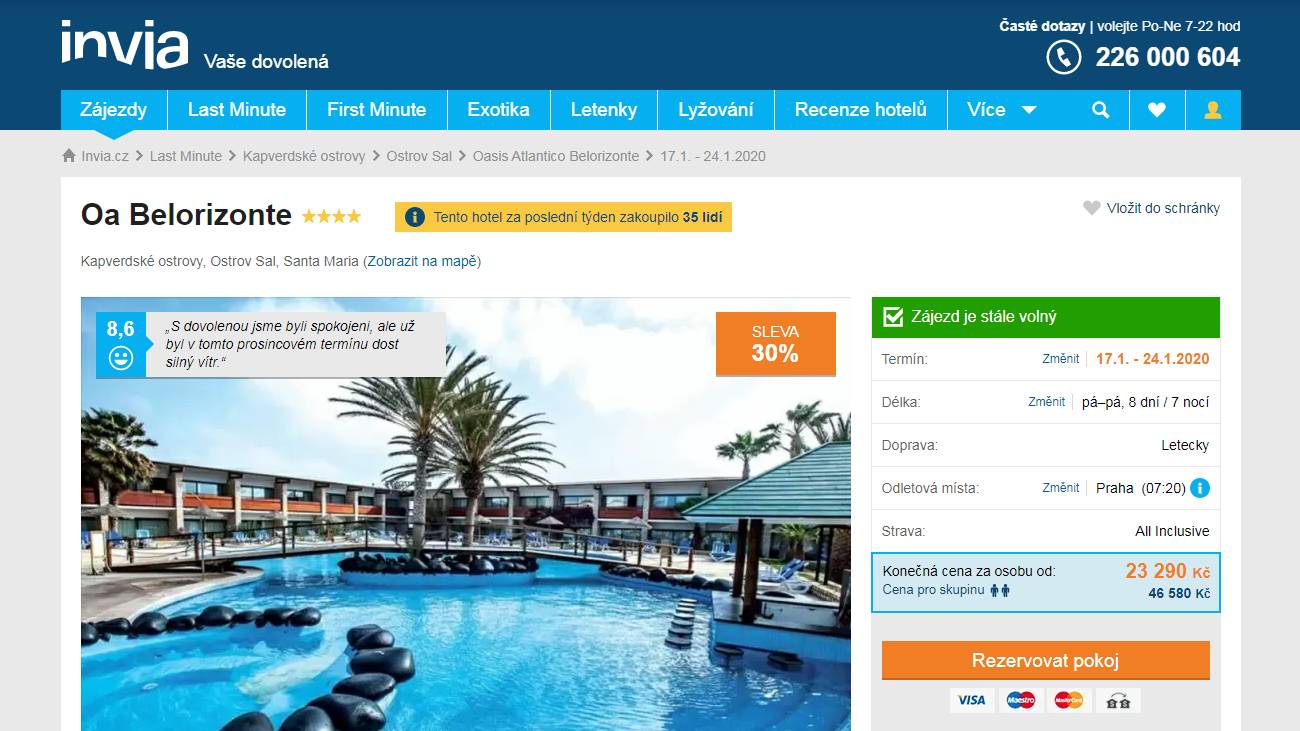The height and width of the screenshot is (731, 1300).
Task: Click the Rezervovat pokoj button
Action: [1046, 661]
